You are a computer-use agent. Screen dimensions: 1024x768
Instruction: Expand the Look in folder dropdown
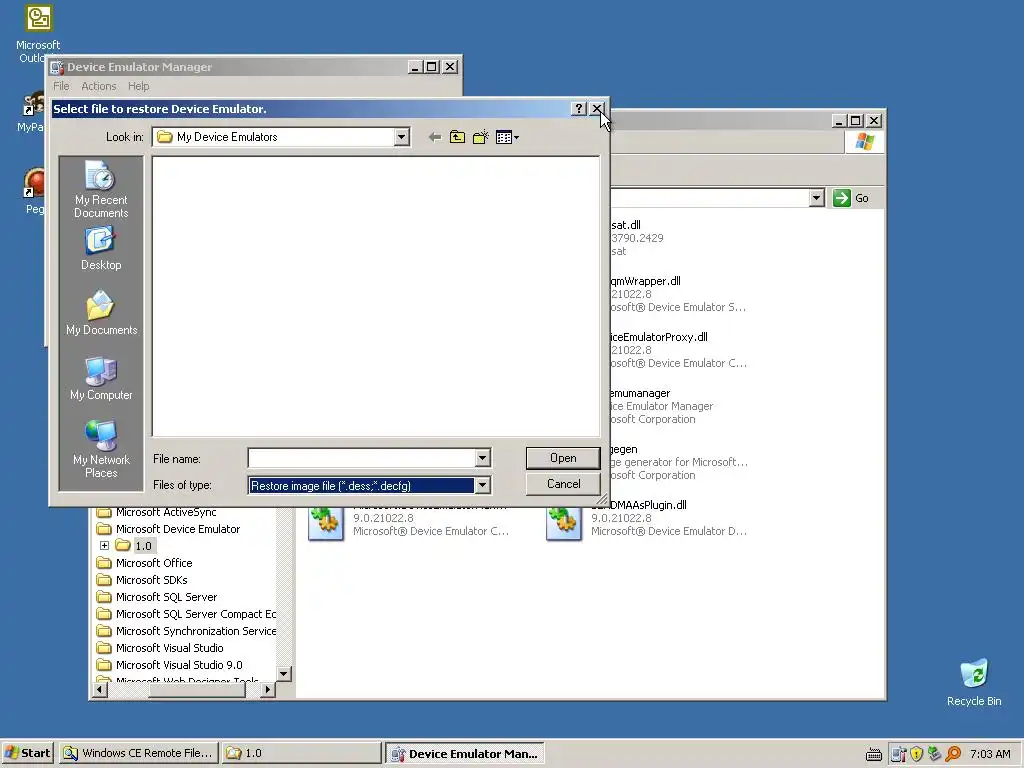tap(402, 137)
